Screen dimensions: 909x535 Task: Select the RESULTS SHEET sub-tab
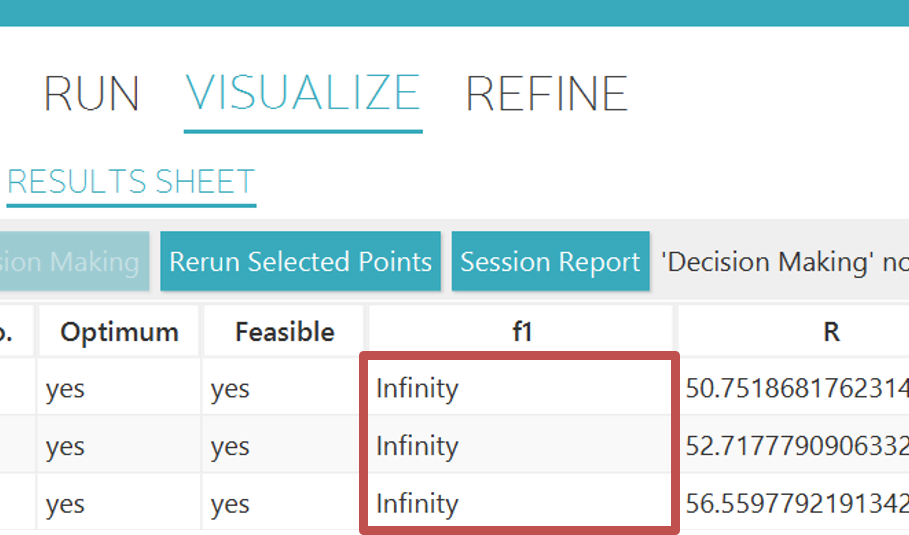point(131,182)
